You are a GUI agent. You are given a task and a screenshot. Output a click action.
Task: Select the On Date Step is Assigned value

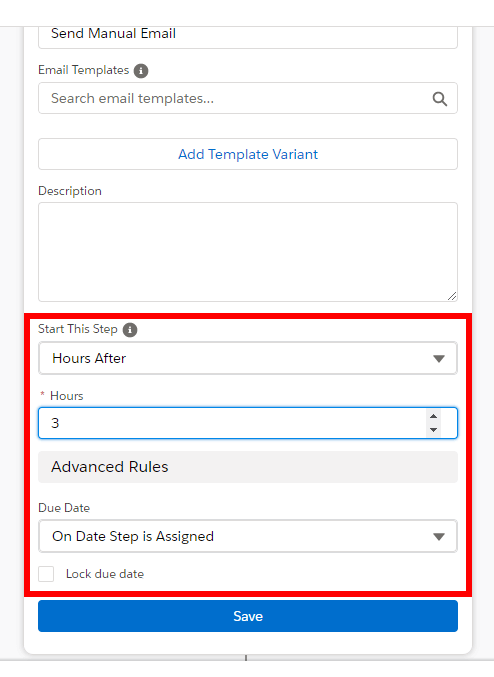[x=133, y=537]
